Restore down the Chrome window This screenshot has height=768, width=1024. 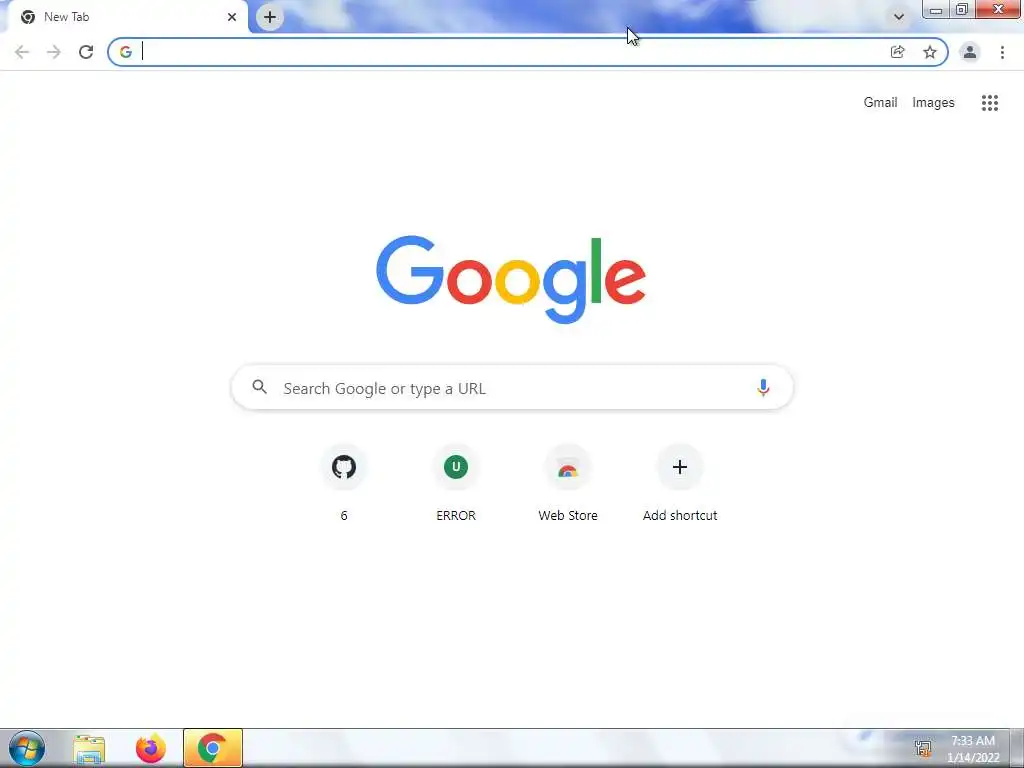tap(961, 9)
